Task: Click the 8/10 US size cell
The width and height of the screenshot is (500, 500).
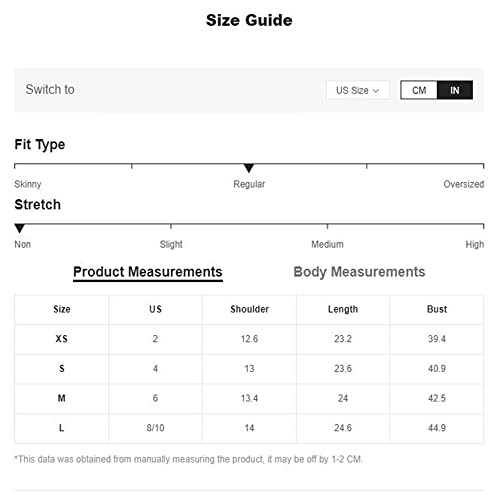Action: (x=155, y=428)
